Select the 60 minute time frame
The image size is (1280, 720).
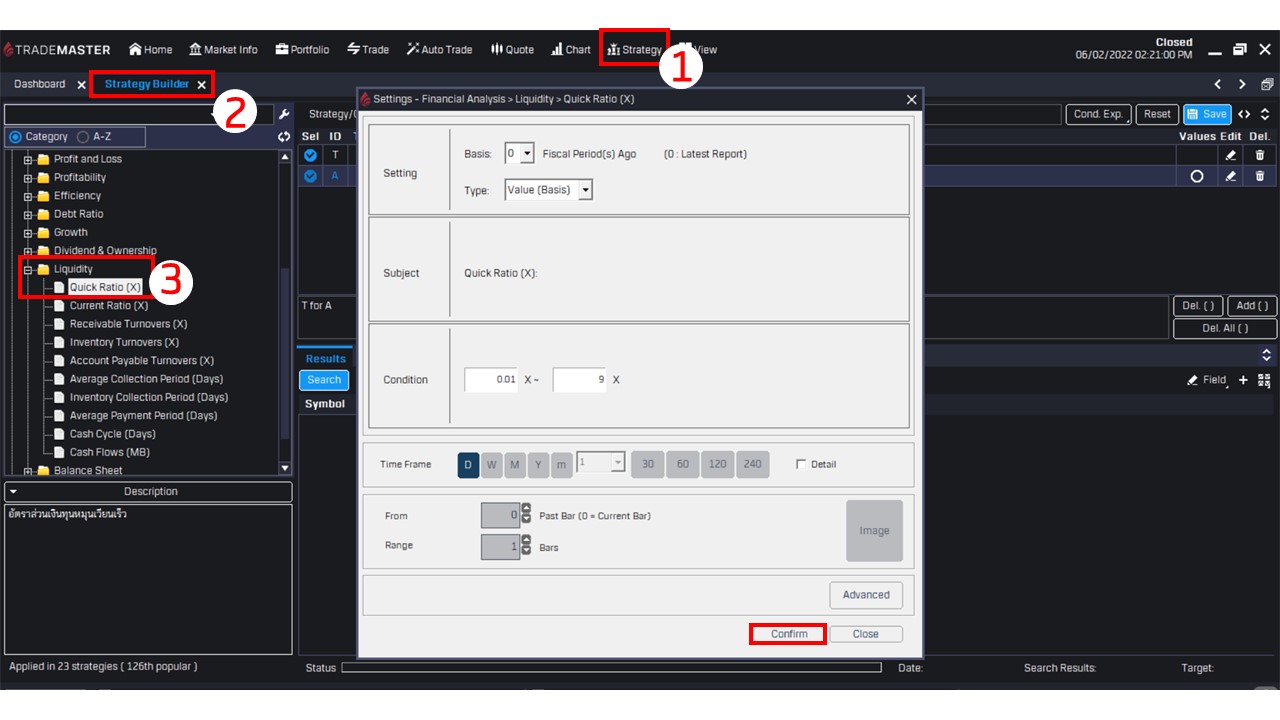point(683,464)
